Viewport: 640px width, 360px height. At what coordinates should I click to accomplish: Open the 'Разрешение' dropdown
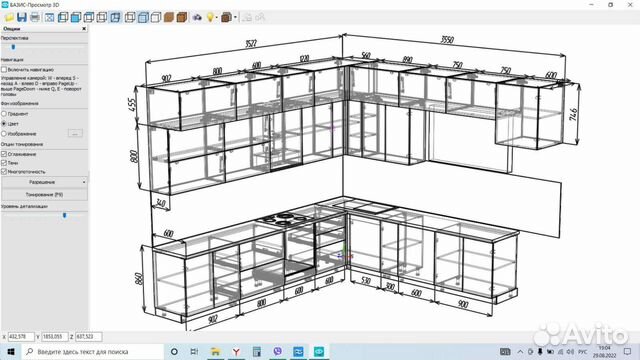click(44, 182)
